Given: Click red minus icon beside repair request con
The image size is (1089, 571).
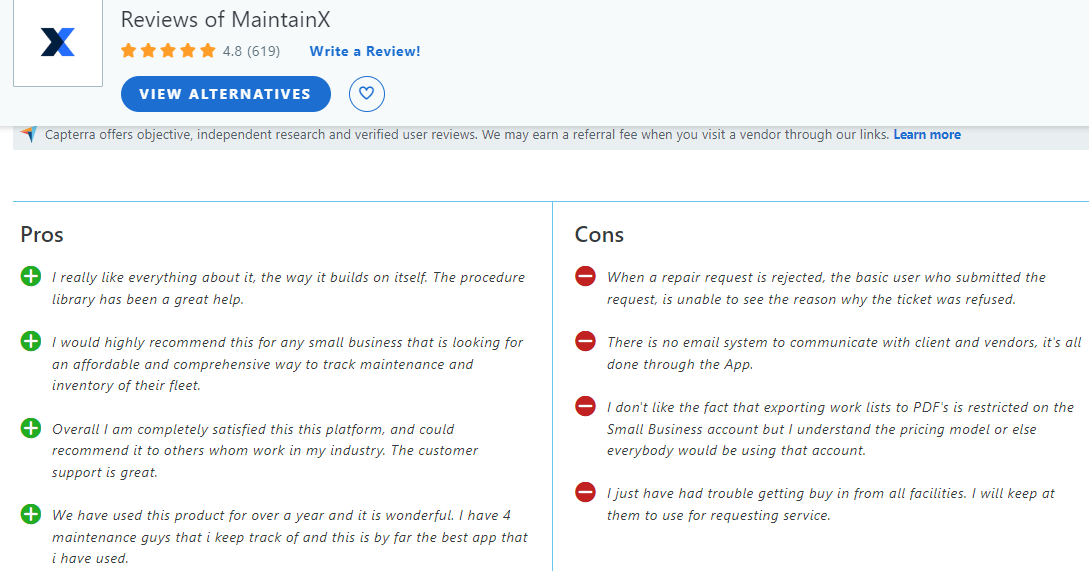Looking at the screenshot, I should click(x=585, y=276).
